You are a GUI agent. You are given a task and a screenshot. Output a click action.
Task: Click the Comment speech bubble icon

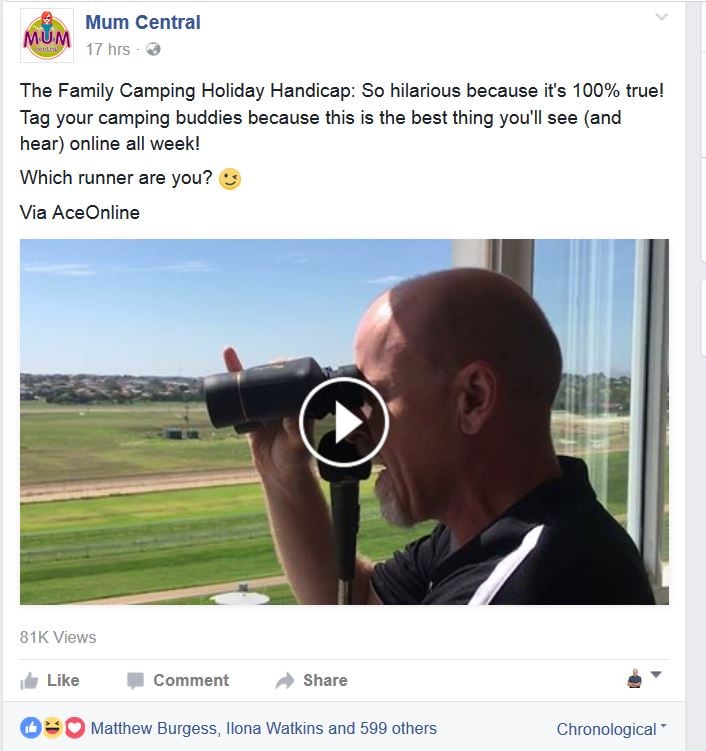[135, 681]
